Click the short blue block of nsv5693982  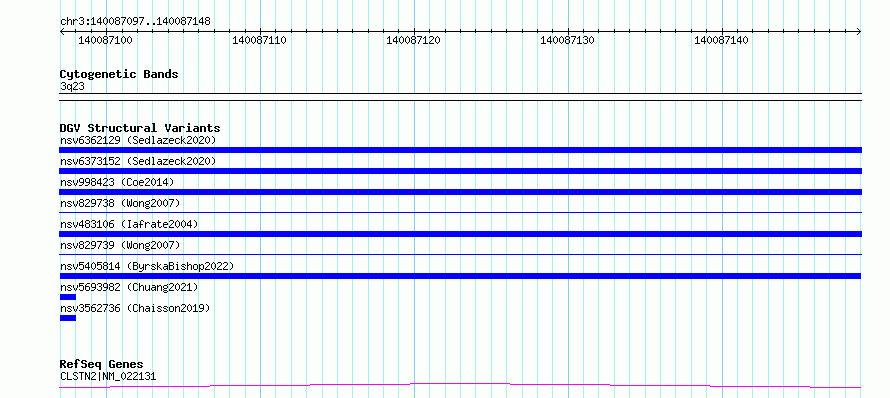[x=68, y=297]
